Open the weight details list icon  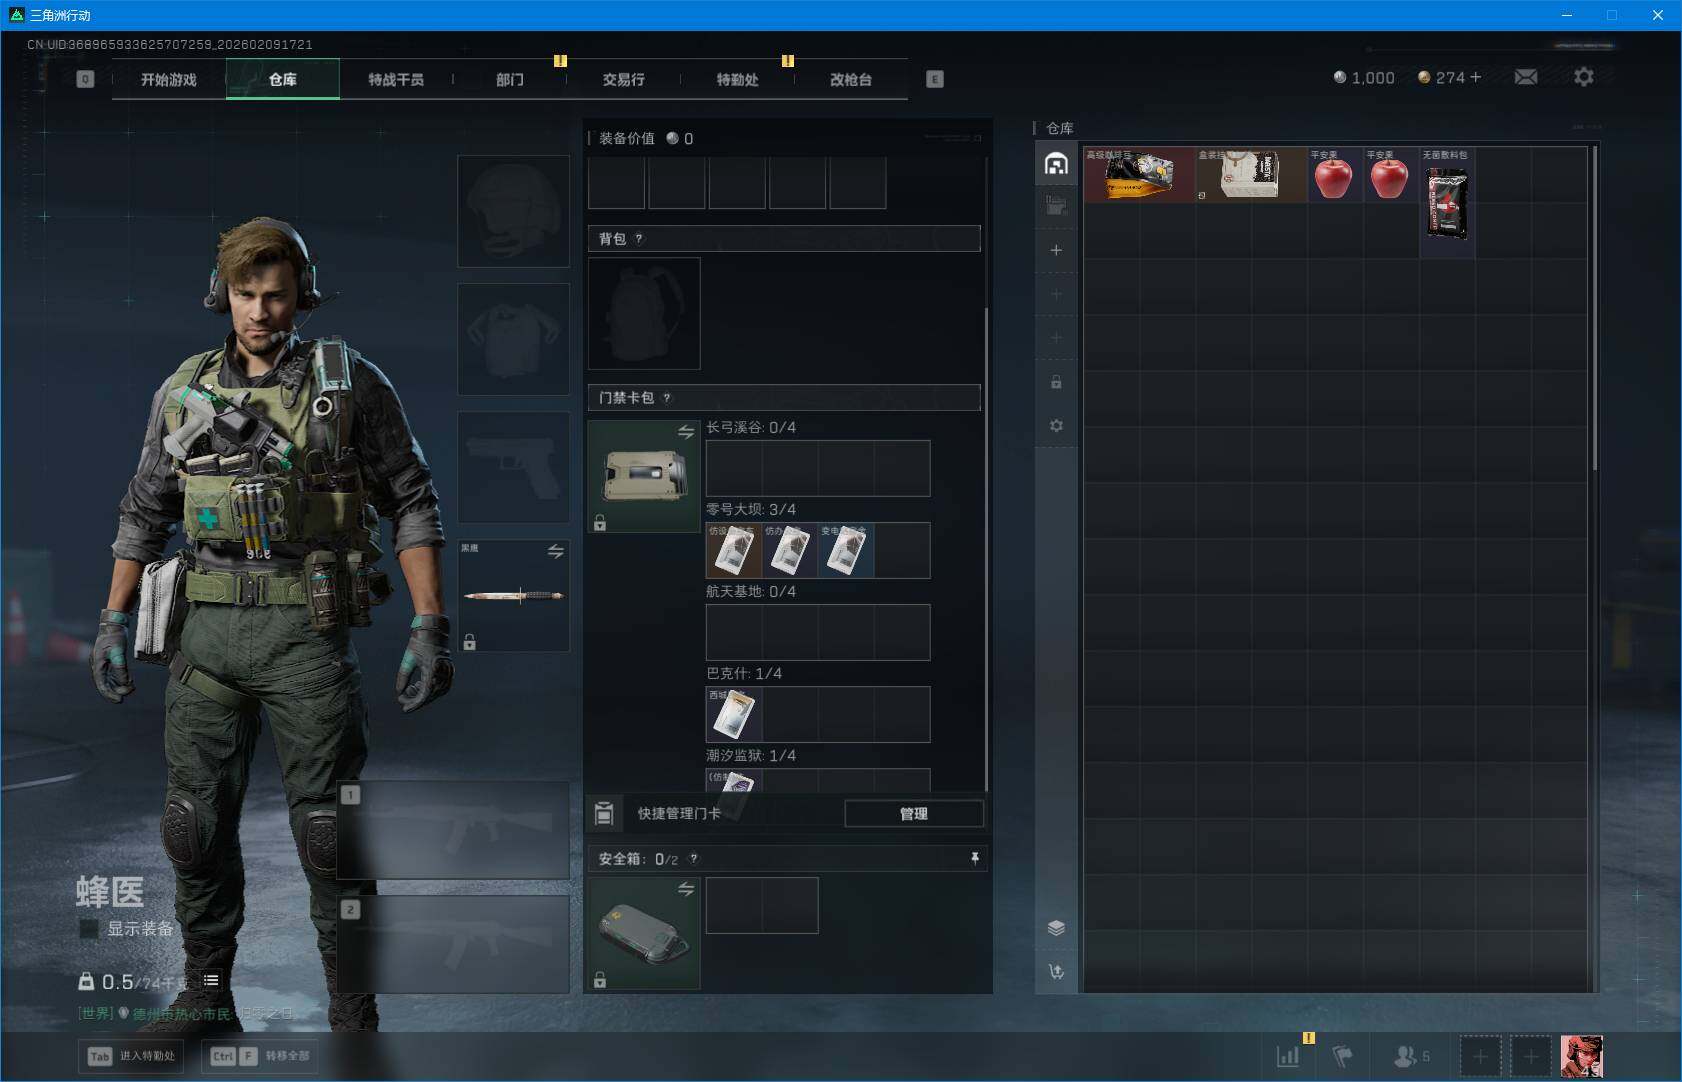(x=211, y=981)
